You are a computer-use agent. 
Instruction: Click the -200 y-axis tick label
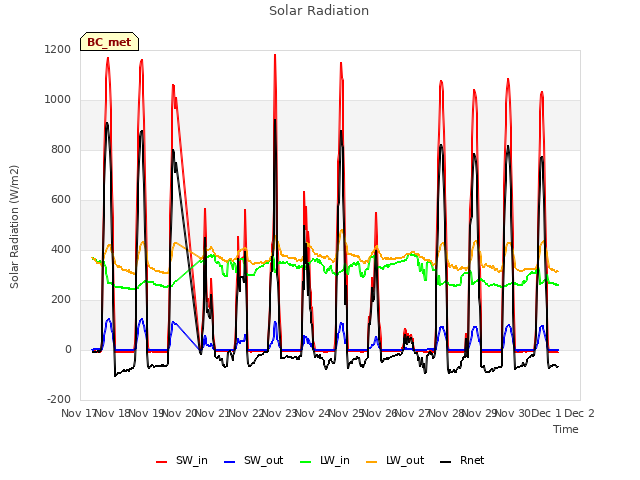click(x=59, y=400)
